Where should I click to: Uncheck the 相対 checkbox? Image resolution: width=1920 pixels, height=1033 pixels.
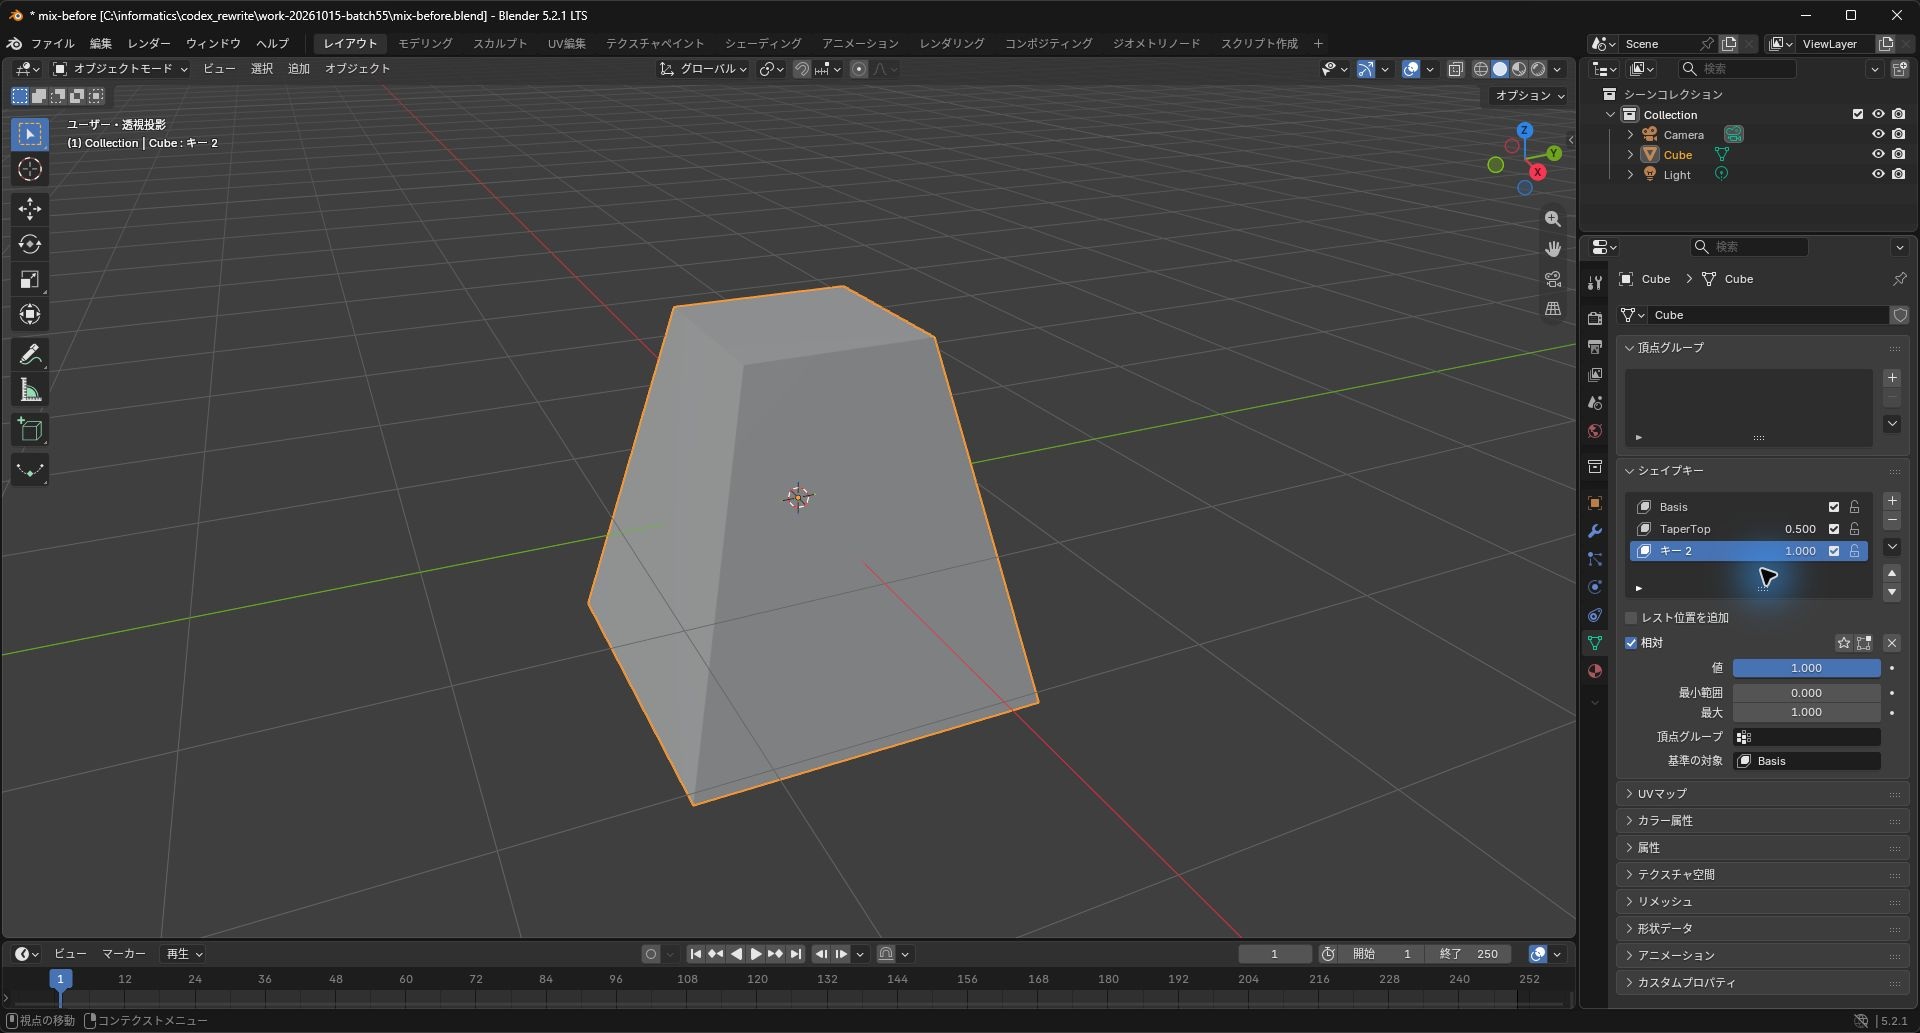tap(1632, 643)
